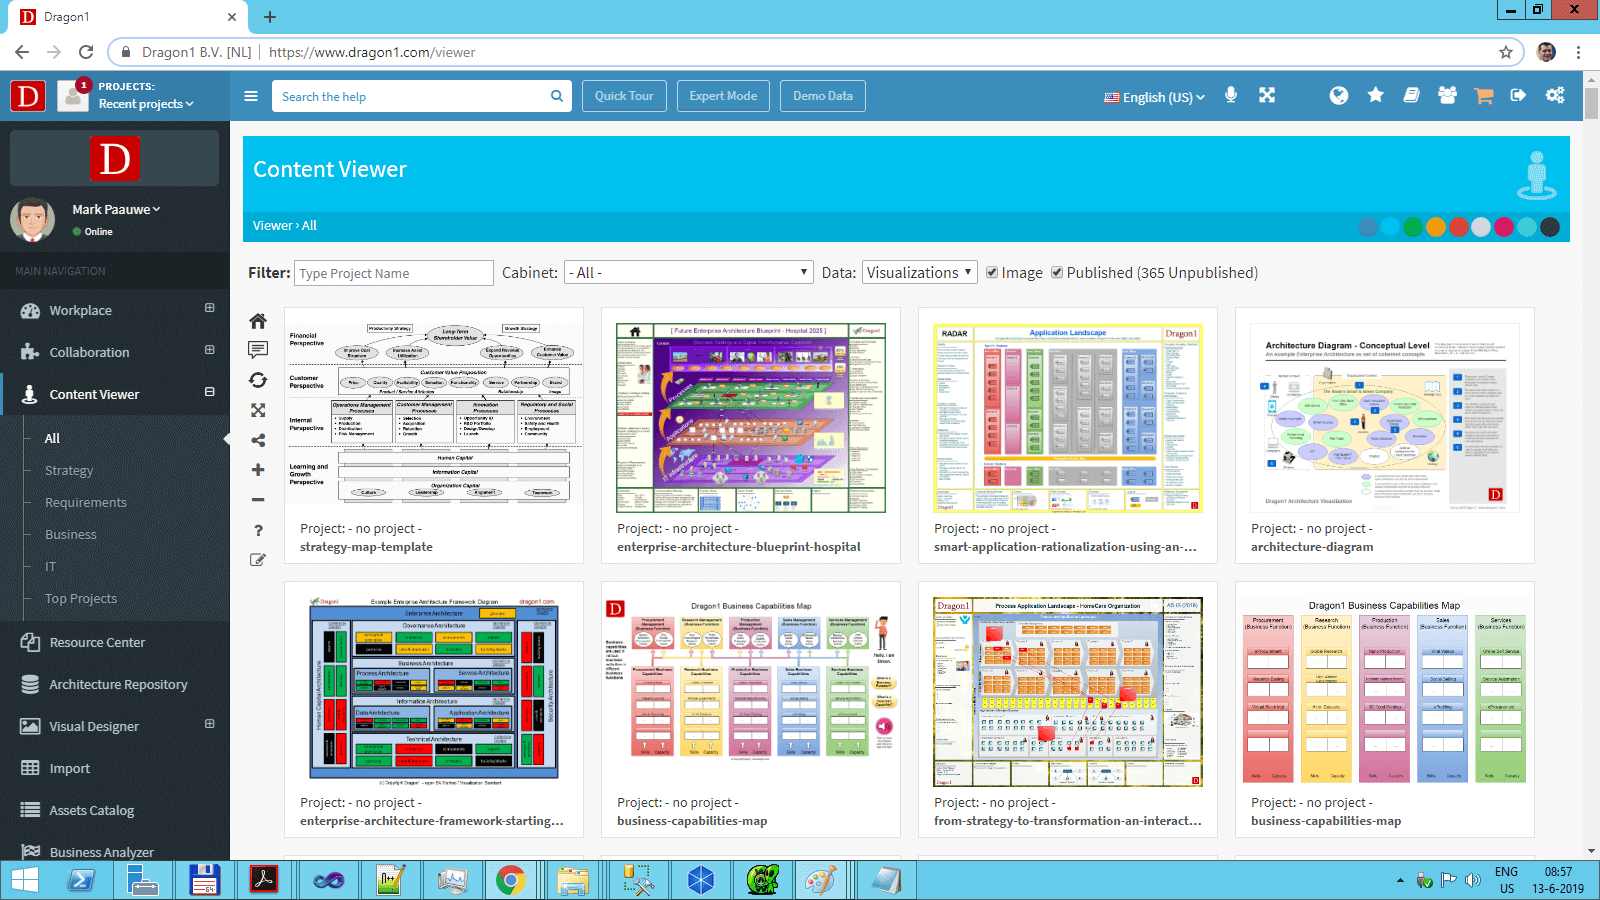The image size is (1600, 900).
Task: Collapse the Content Viewer sidebar section
Action: pyautogui.click(x=210, y=393)
